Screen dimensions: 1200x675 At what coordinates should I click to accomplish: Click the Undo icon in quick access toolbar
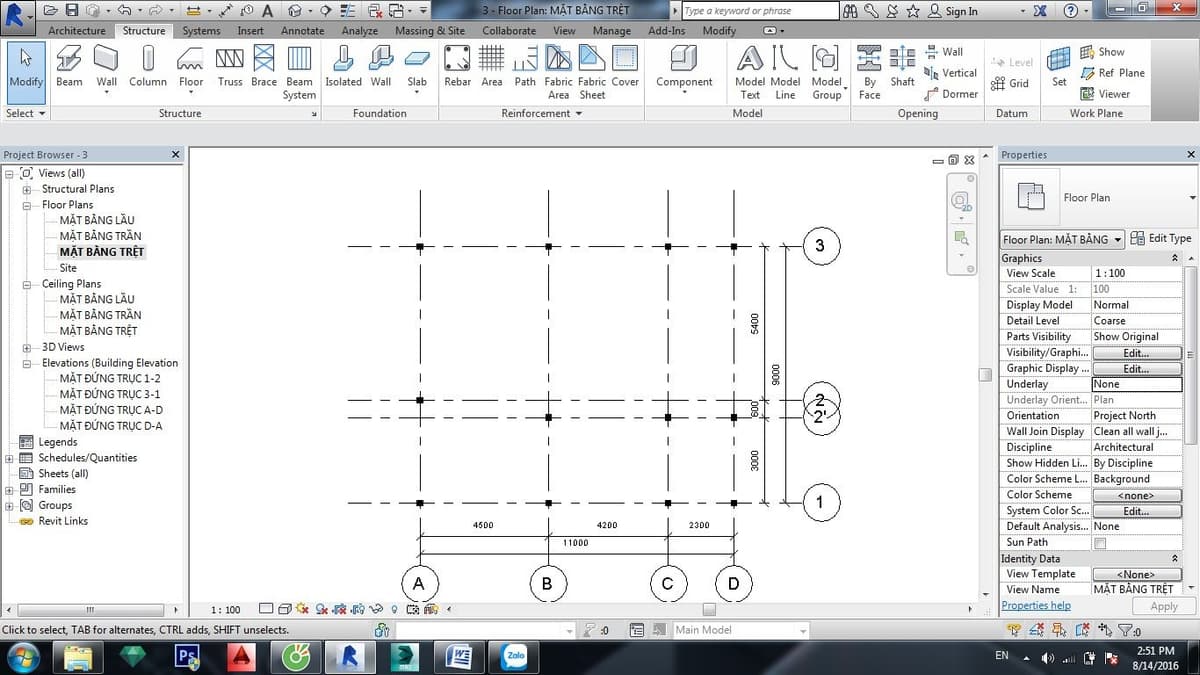point(123,11)
